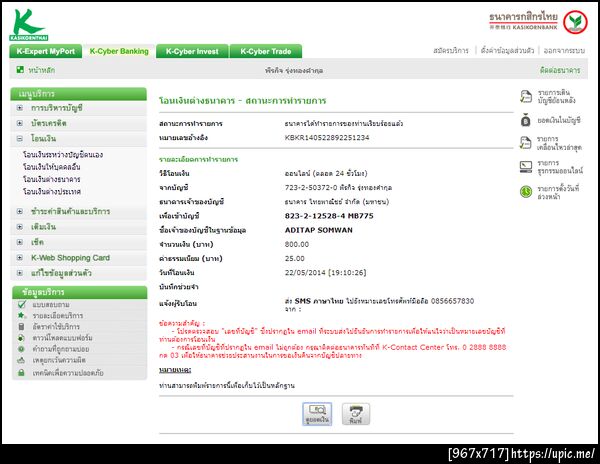Click the สมัครบริการ link

[451, 50]
